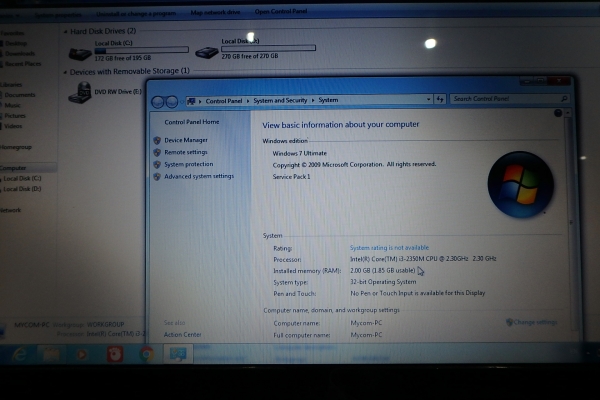Collapse Devices with Removable Storage group
The image size is (600, 400).
coord(65,72)
